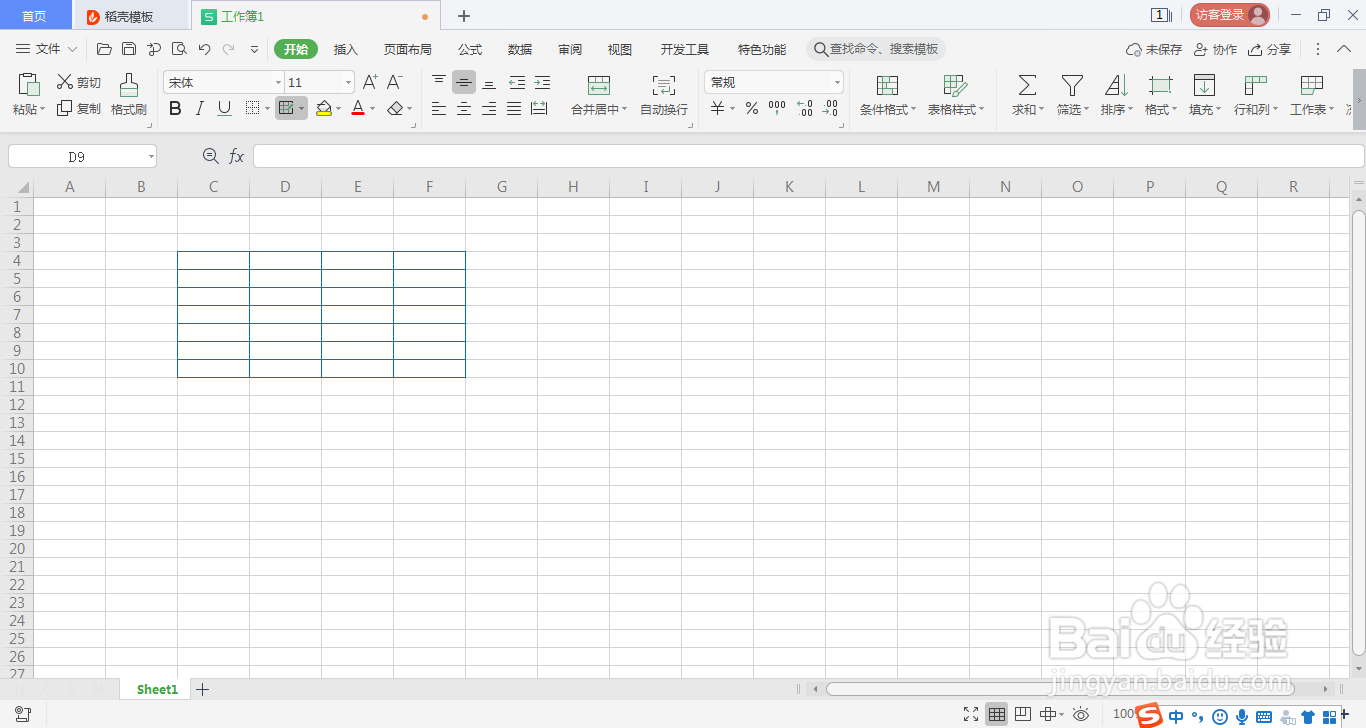Toggle Wrap text (自动换行)

coord(664,95)
